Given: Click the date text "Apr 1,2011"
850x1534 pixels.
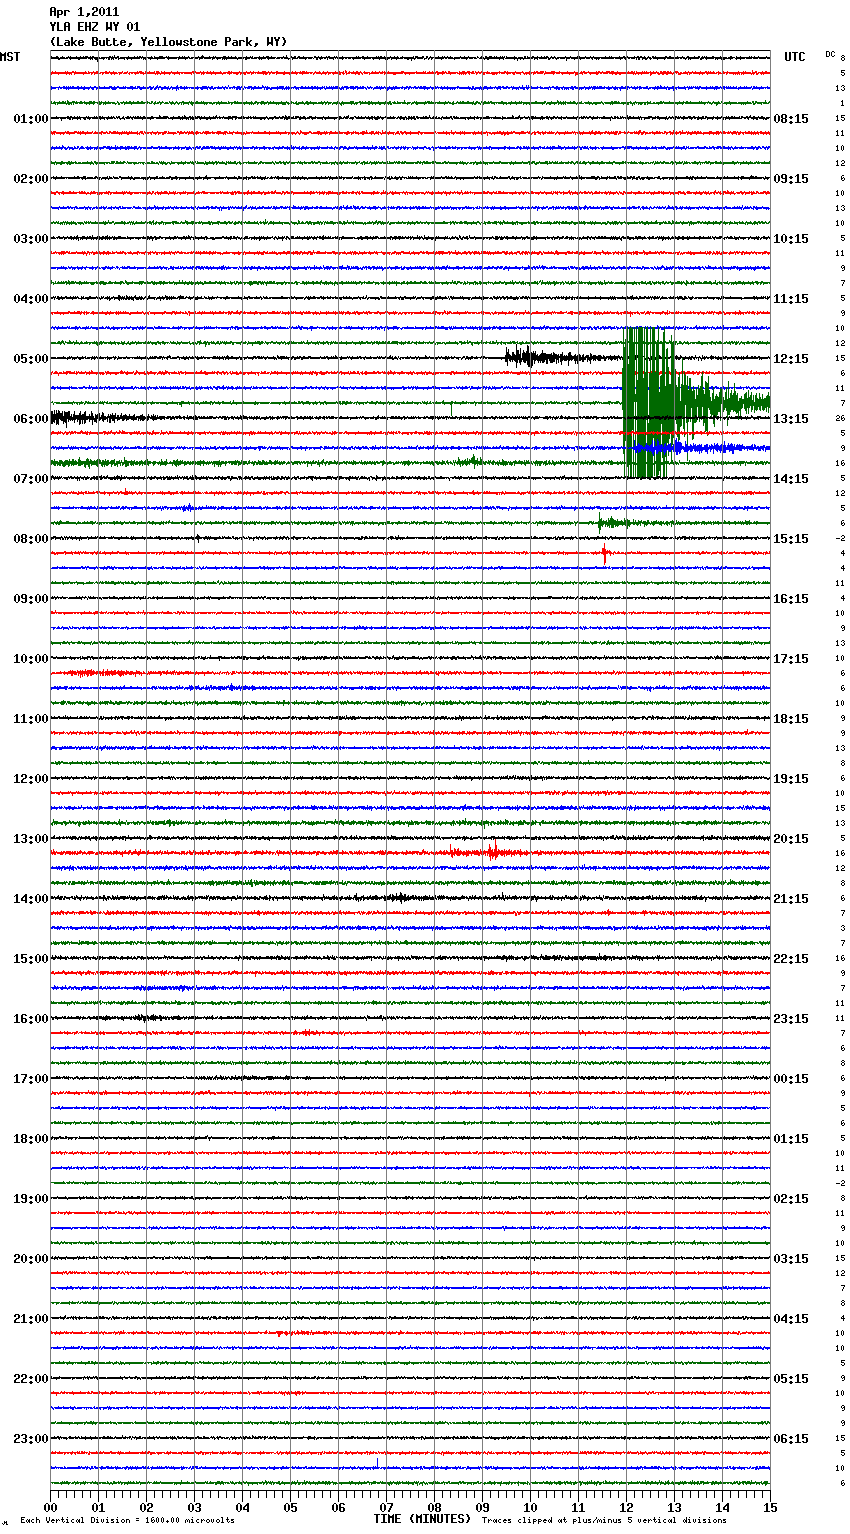Looking at the screenshot, I should (x=84, y=12).
